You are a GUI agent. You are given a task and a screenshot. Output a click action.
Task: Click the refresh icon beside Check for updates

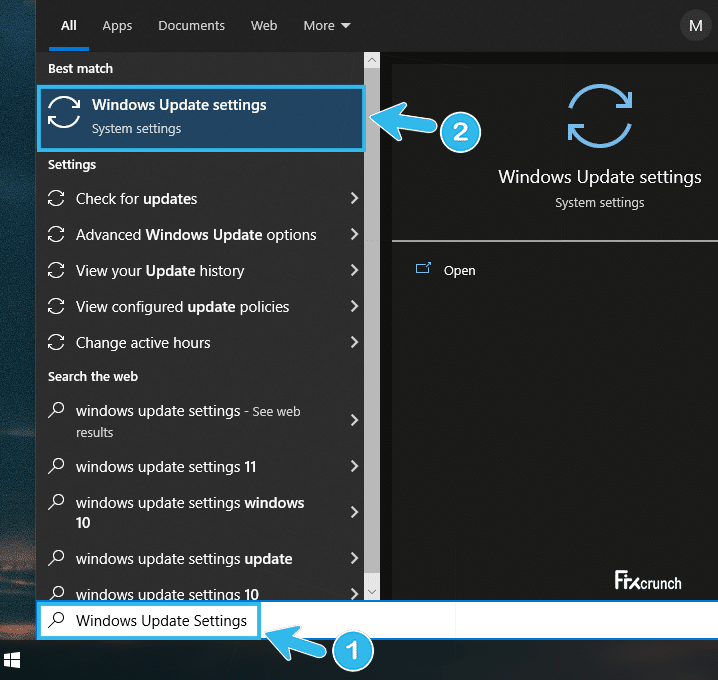(x=56, y=198)
